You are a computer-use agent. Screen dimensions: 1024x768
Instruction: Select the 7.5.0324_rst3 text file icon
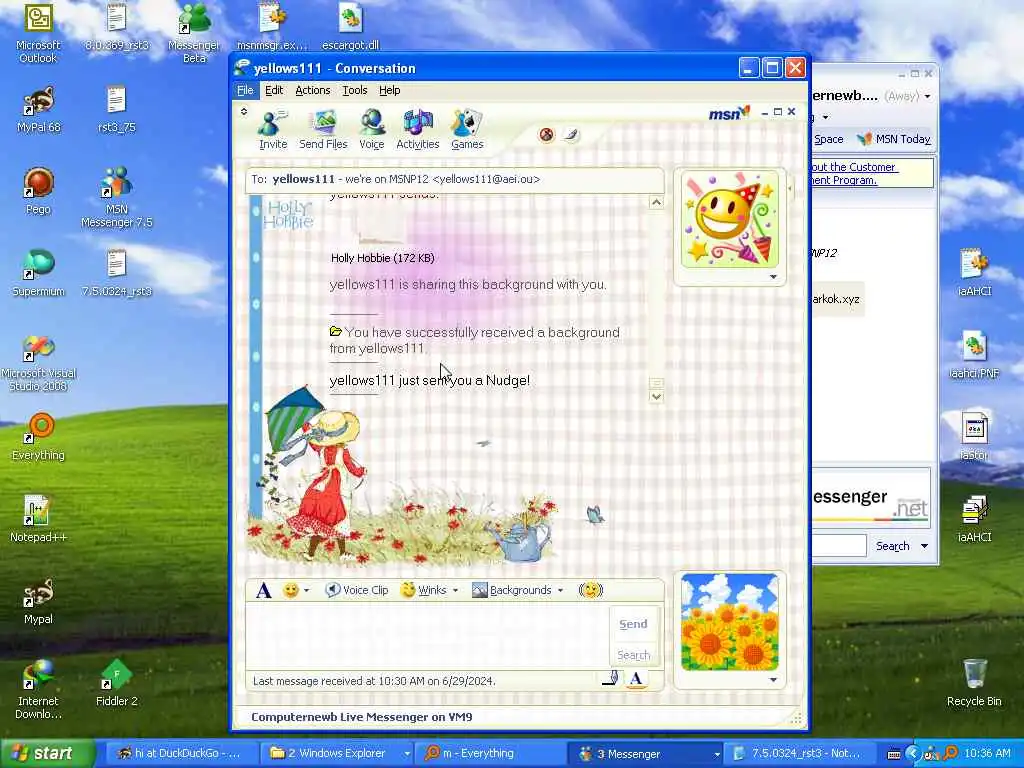tap(116, 273)
